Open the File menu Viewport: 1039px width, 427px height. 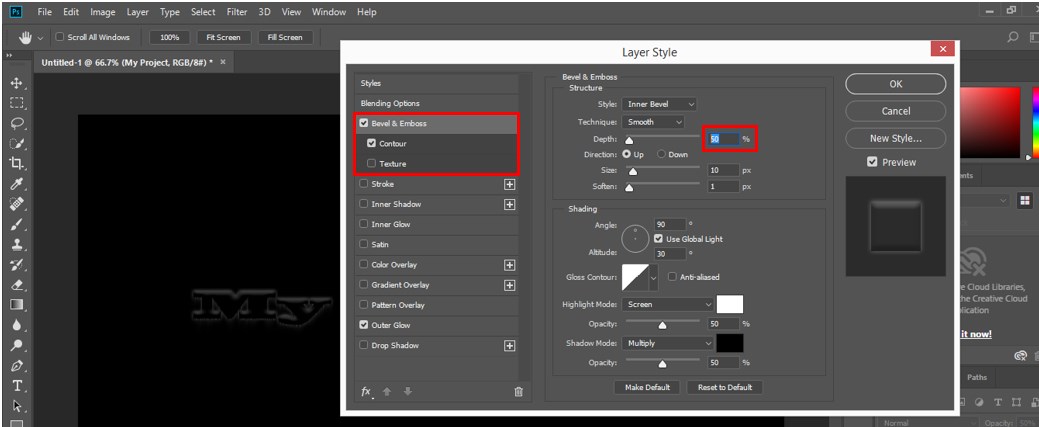click(45, 12)
